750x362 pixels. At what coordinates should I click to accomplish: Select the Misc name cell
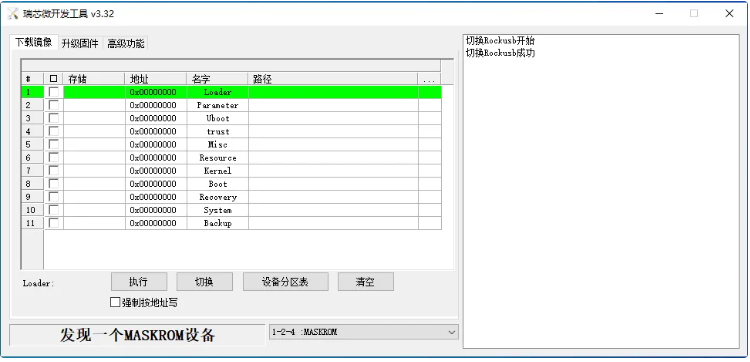point(218,144)
